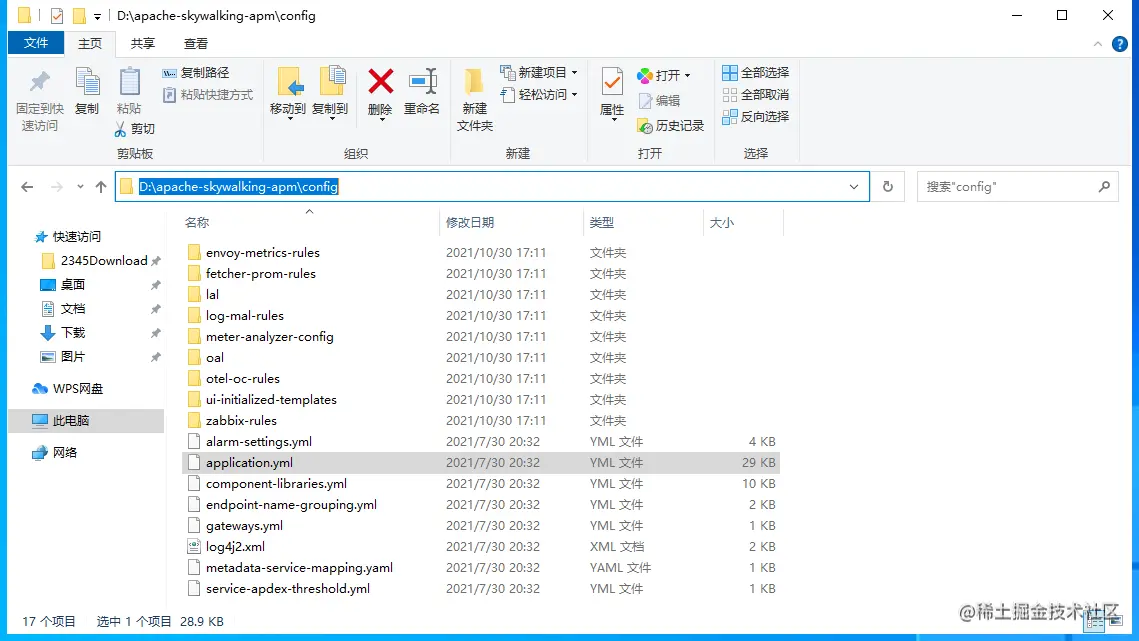Image resolution: width=1139 pixels, height=641 pixels.
Task: Expand the address bar history dropdown
Action: tap(854, 187)
